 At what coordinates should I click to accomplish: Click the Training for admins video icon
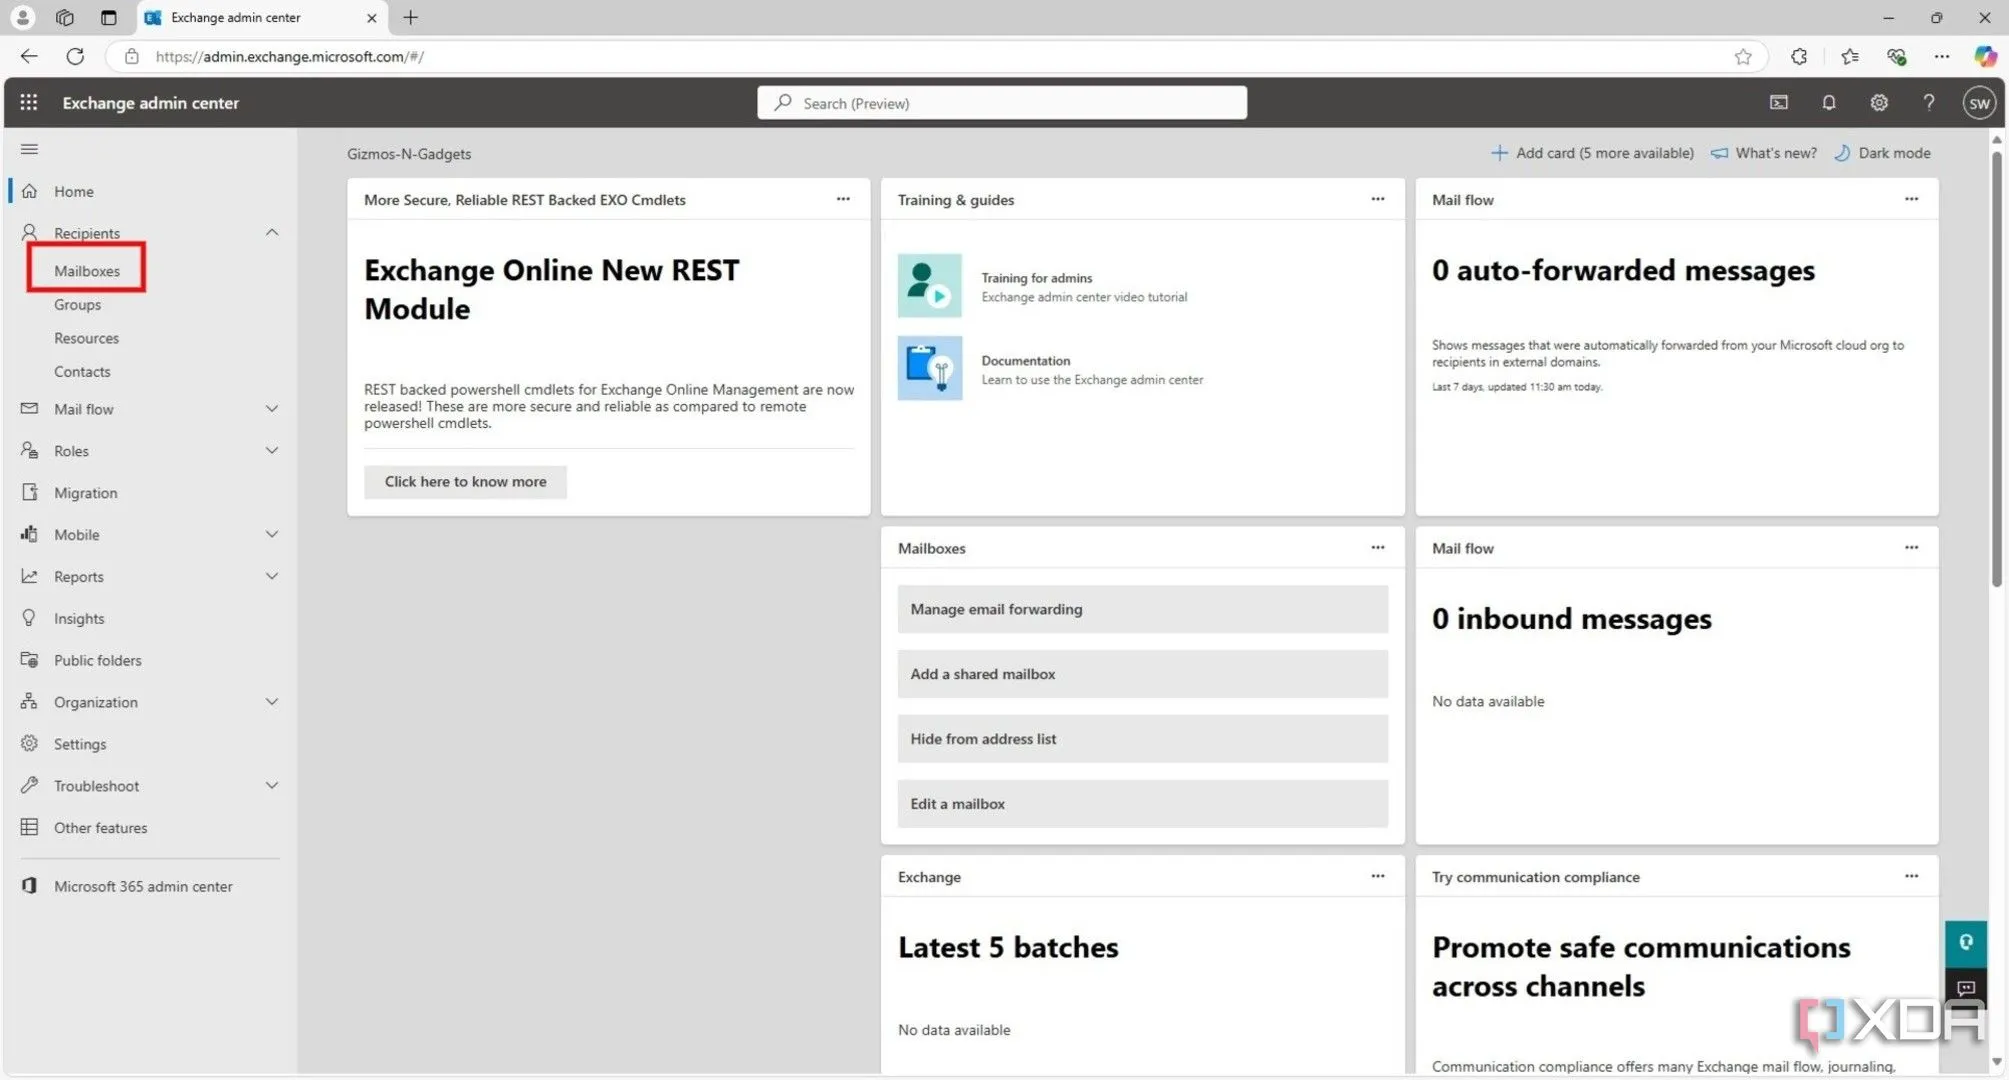(x=929, y=286)
